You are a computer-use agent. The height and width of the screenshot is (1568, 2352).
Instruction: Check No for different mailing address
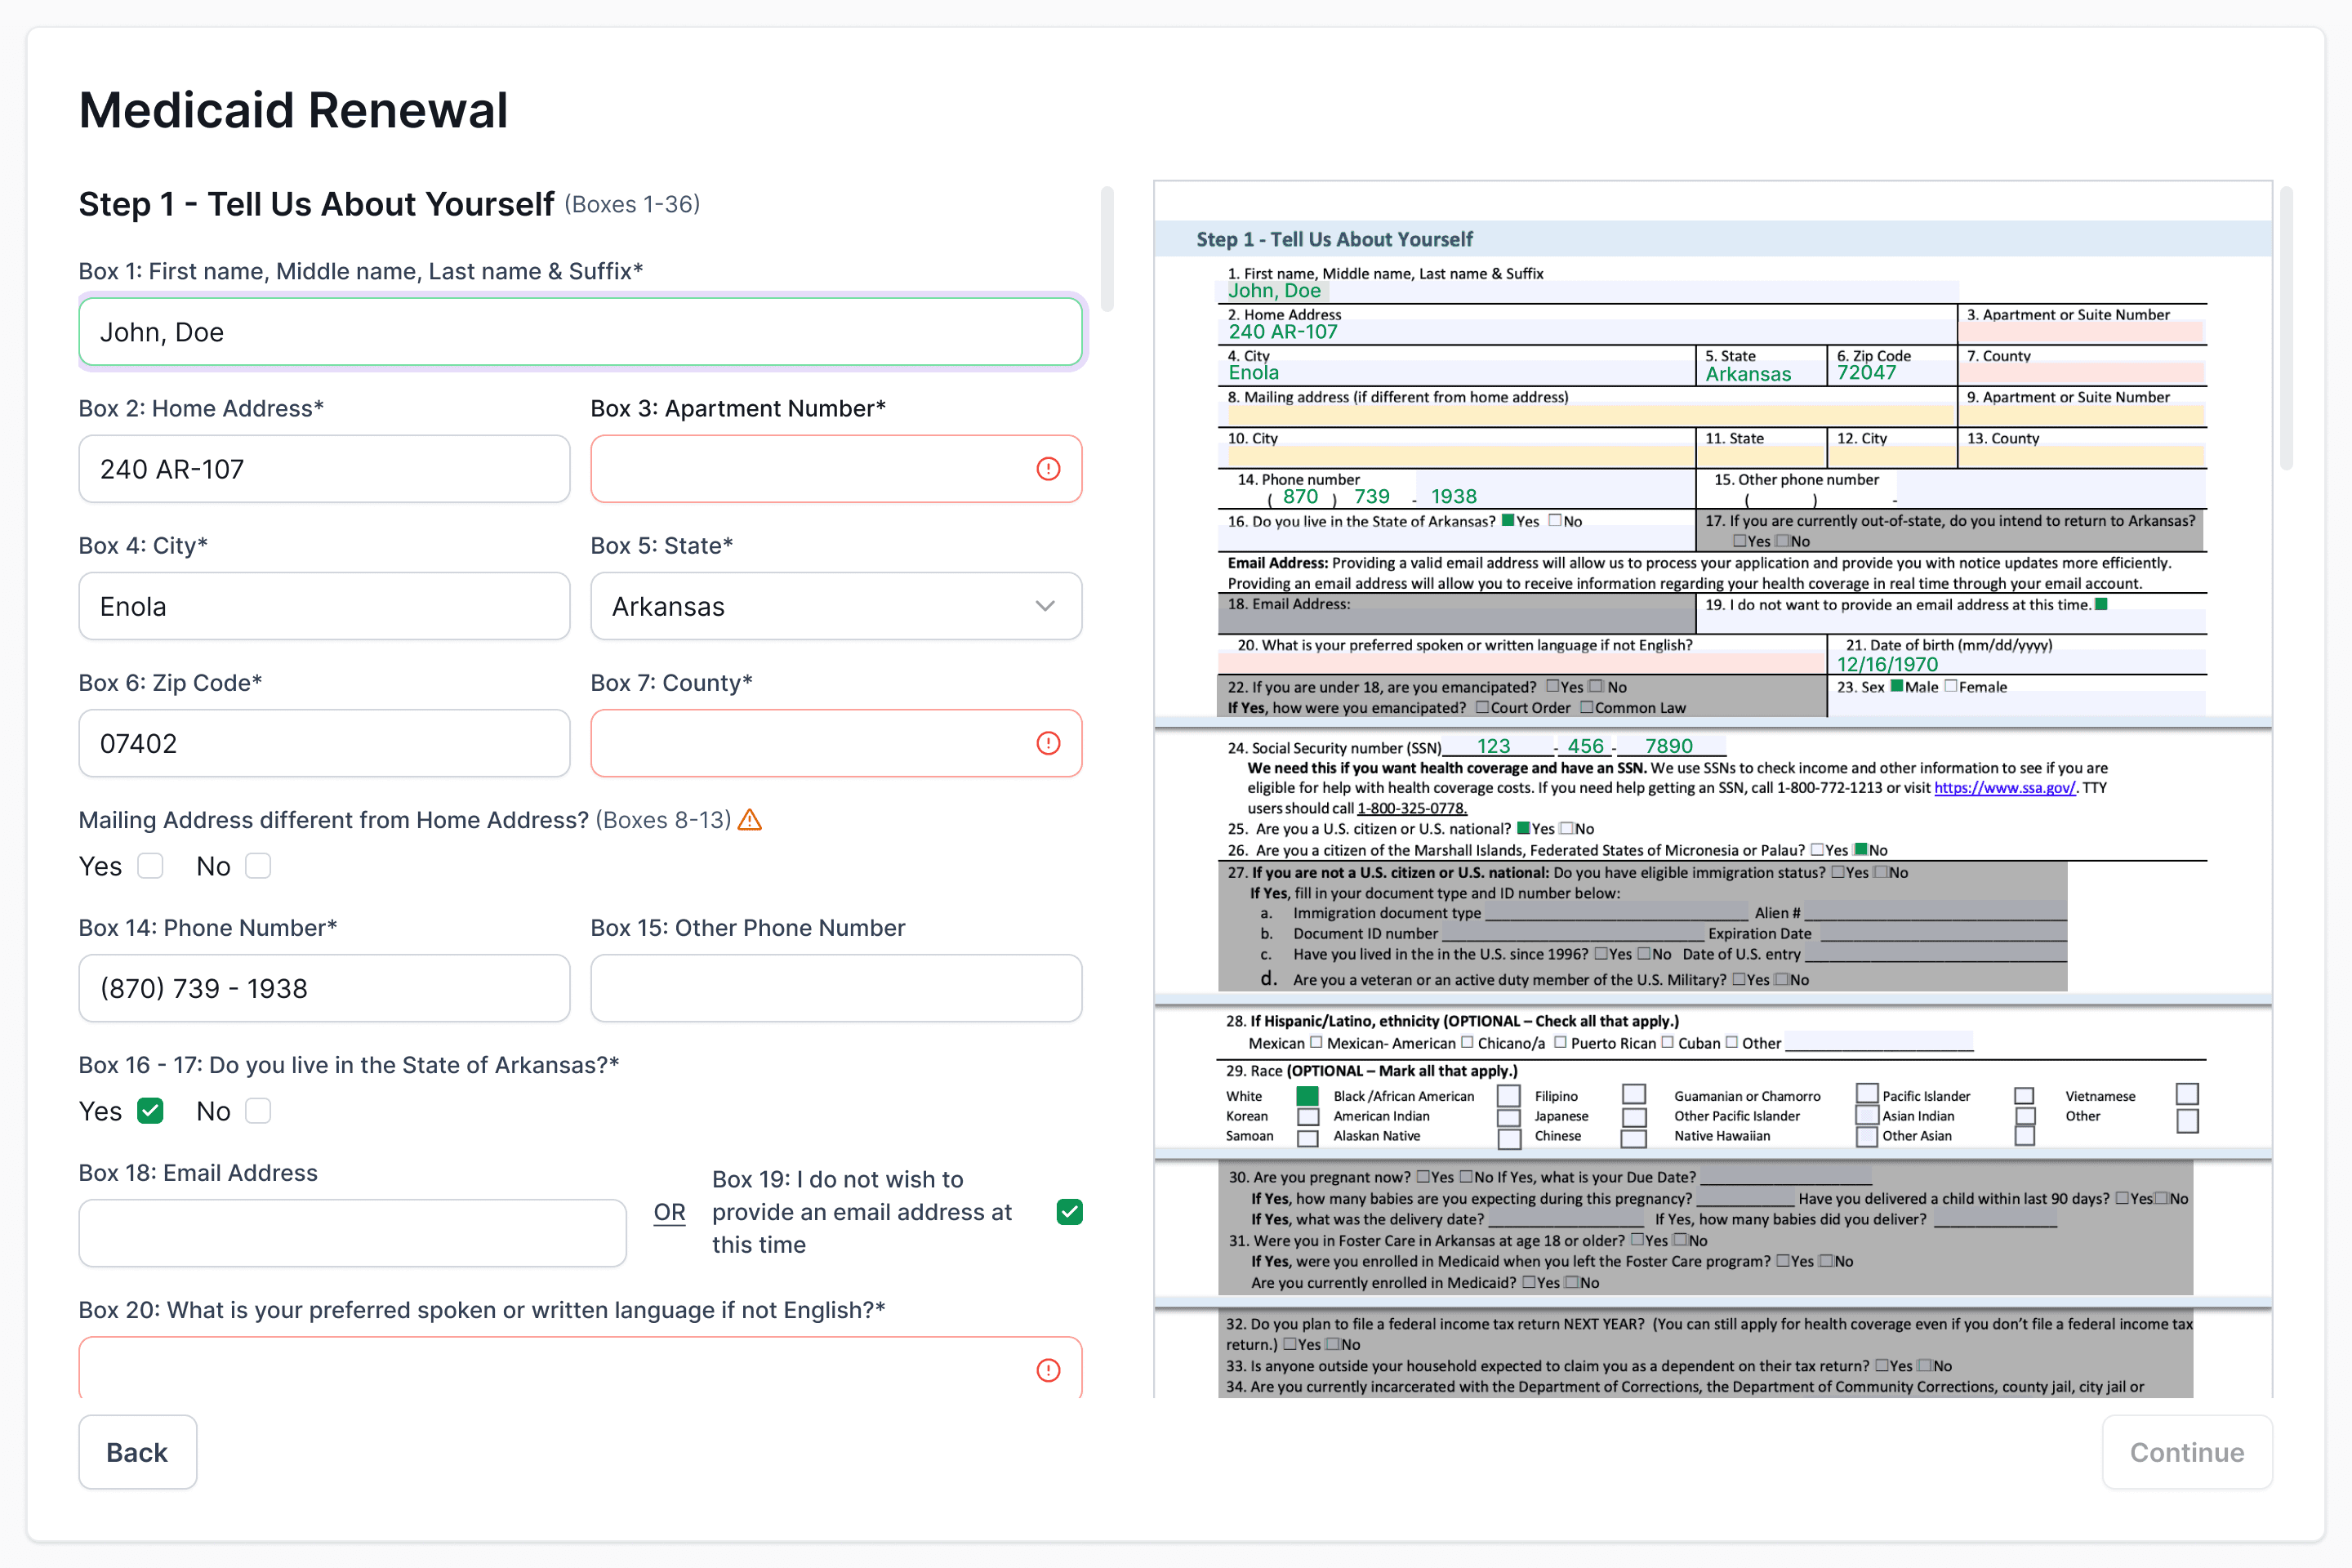tap(258, 866)
